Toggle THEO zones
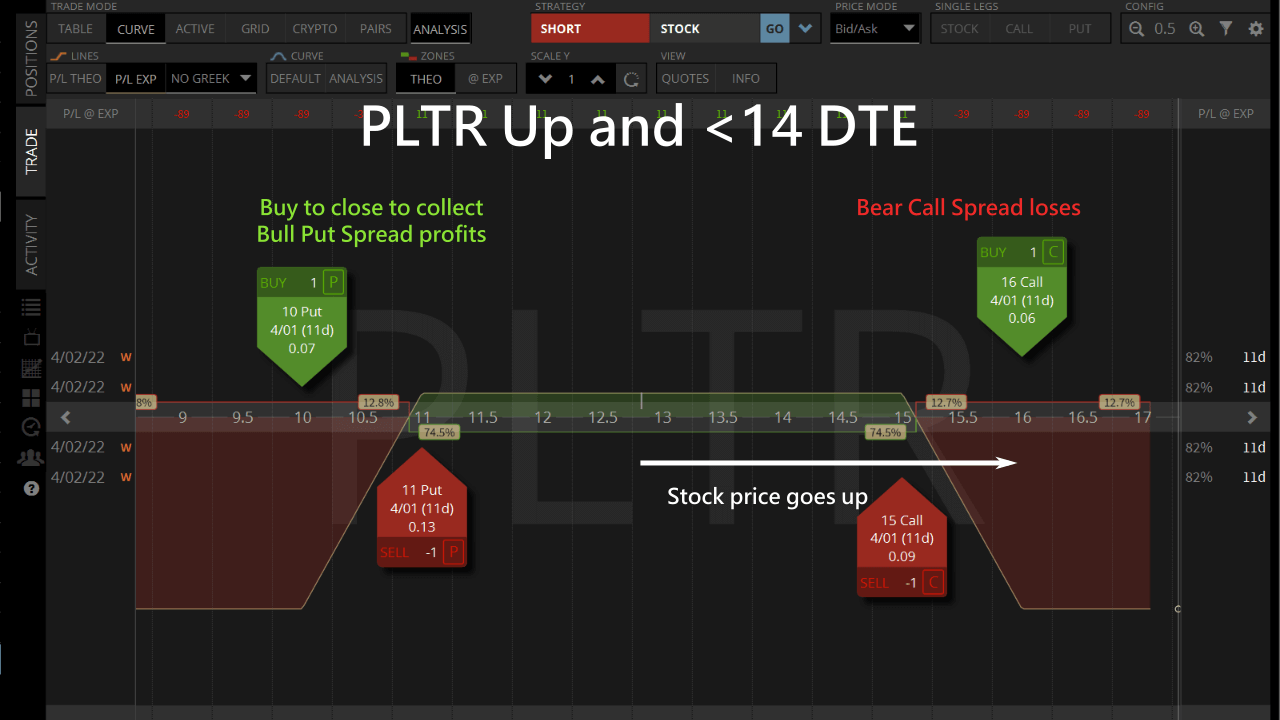Image resolution: width=1280 pixels, height=720 pixels. [x=426, y=78]
